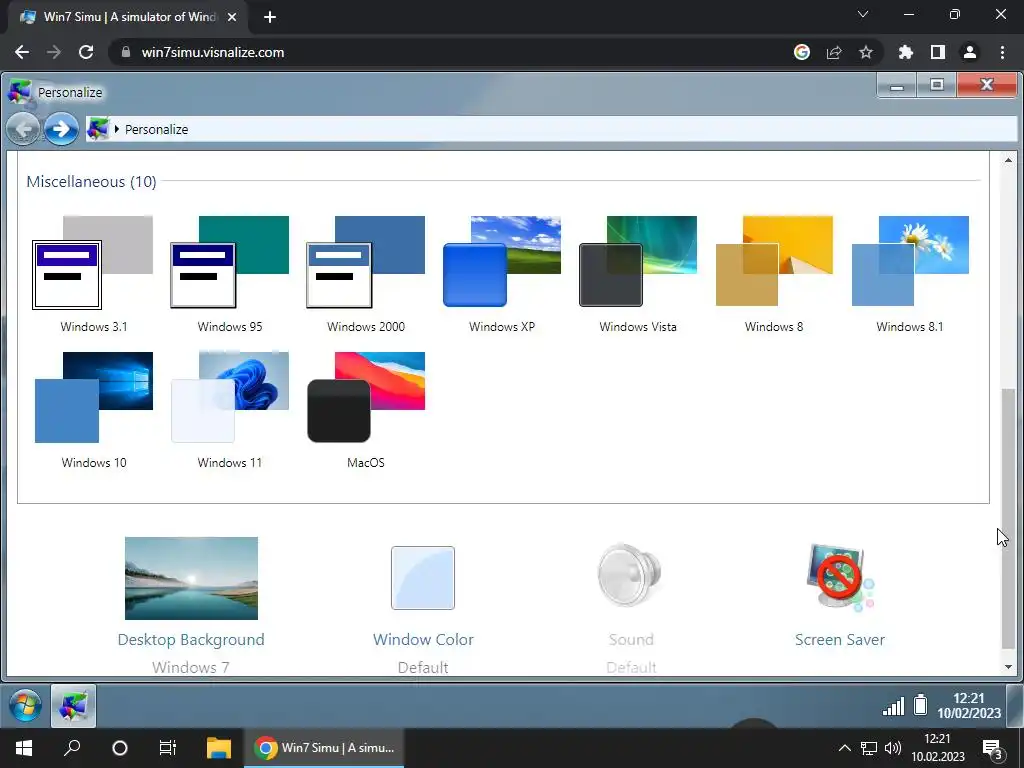Select the Windows 8.1 theme
Image resolution: width=1024 pixels, height=768 pixels.
(x=910, y=274)
